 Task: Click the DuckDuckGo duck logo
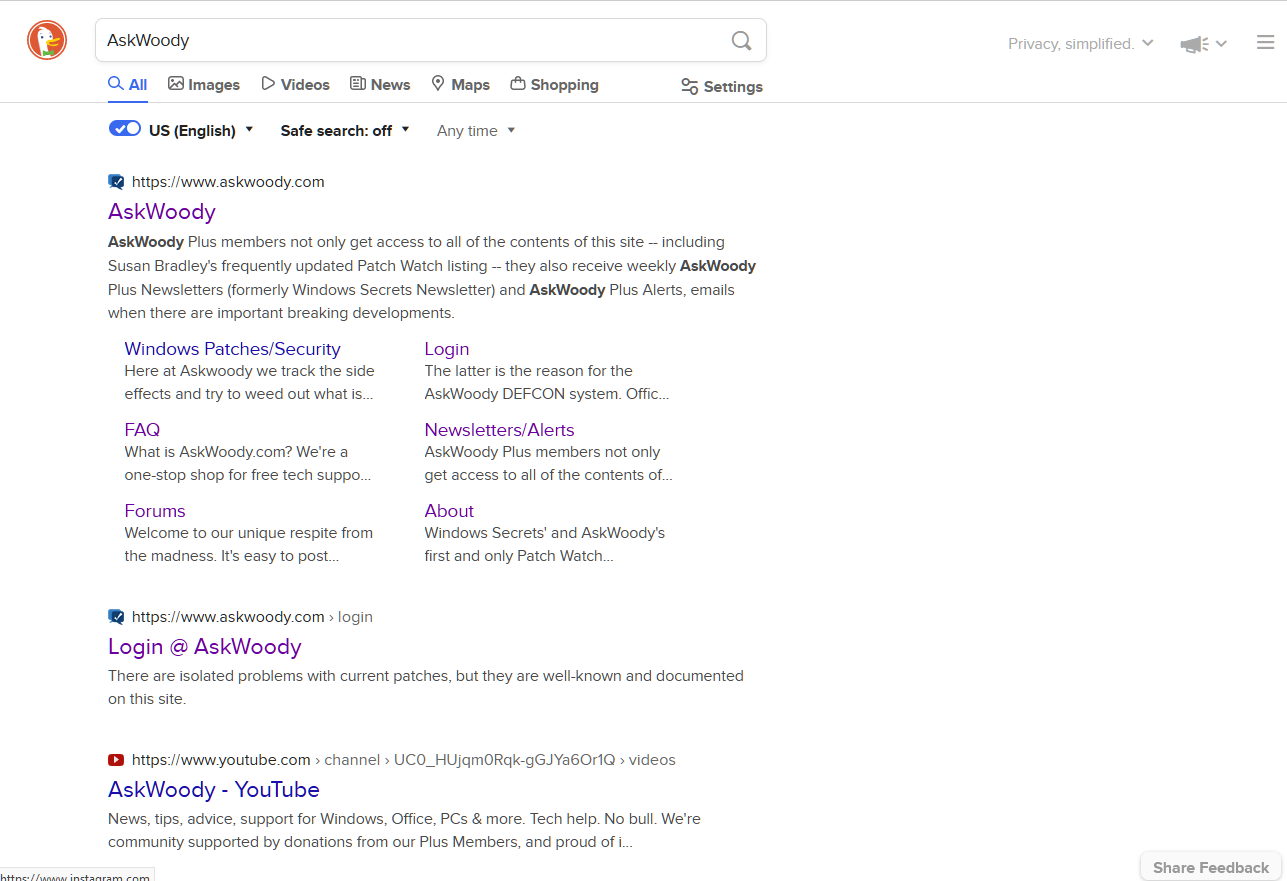click(x=46, y=40)
